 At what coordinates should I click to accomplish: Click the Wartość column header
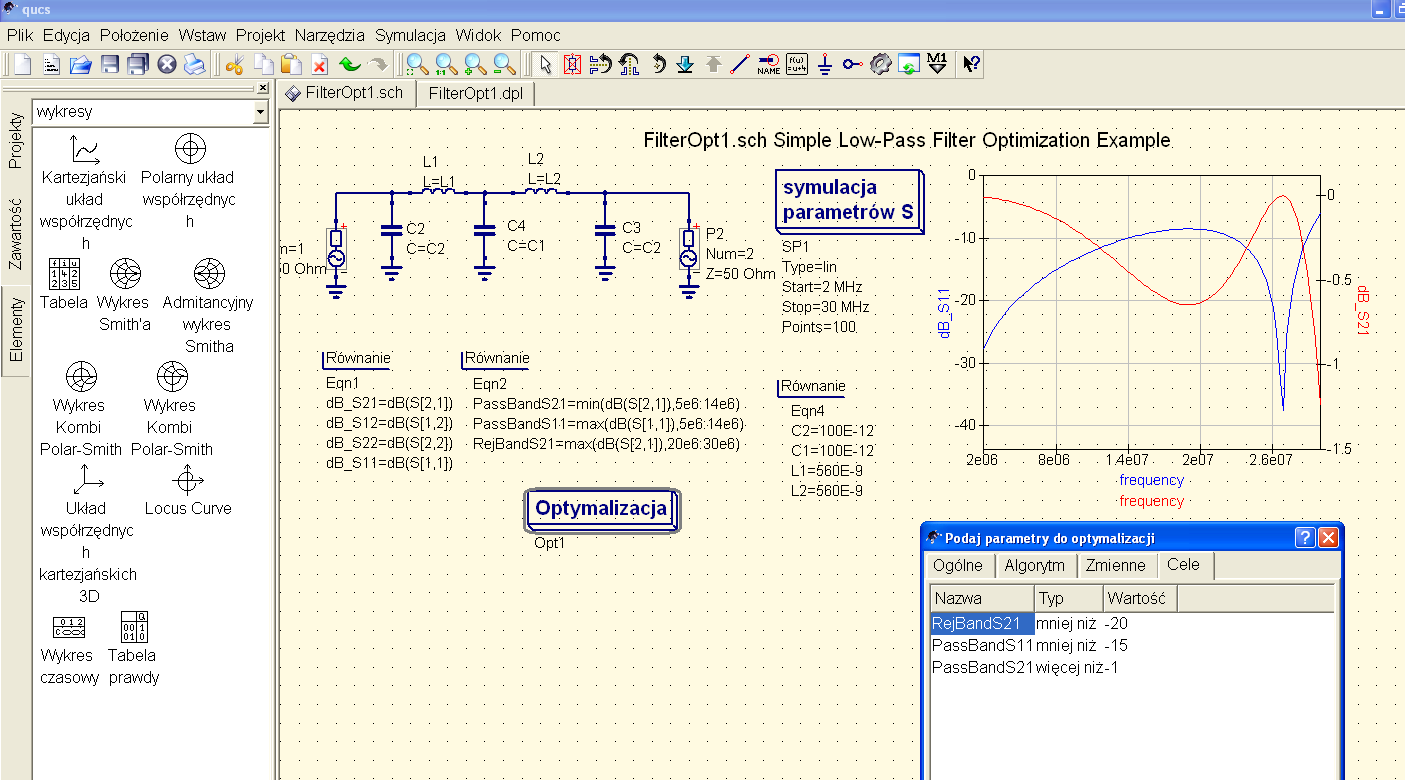(1138, 598)
